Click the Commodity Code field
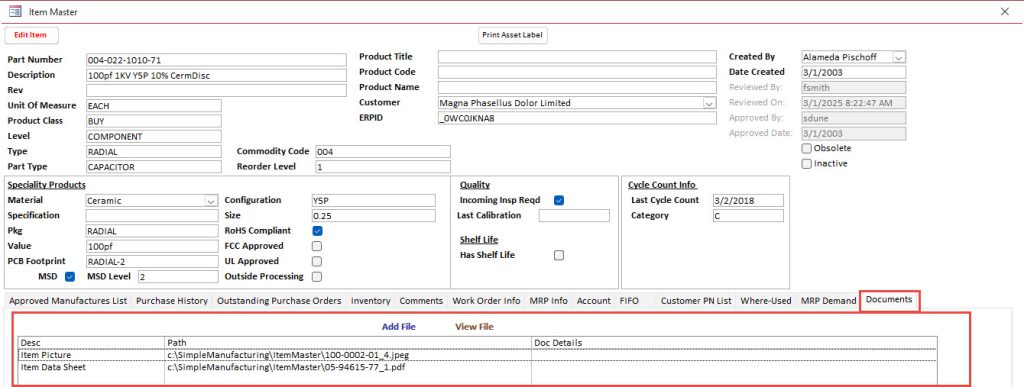This screenshot has width=1024, height=387. point(382,151)
